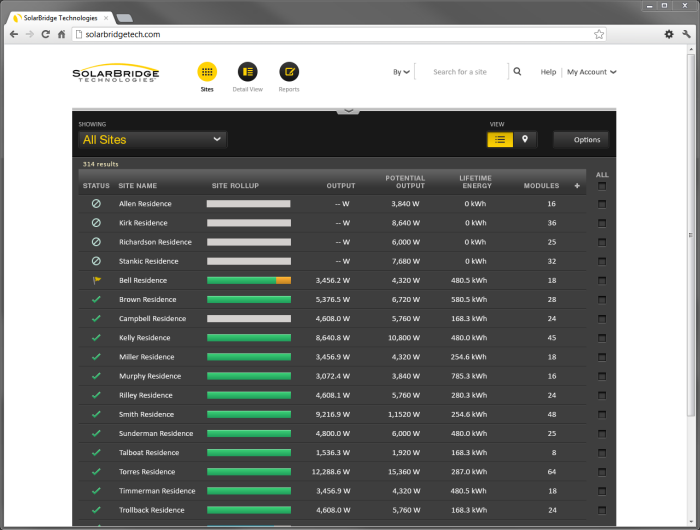This screenshot has height=530, width=700.
Task: Switch to map view pin icon
Action: pos(525,139)
